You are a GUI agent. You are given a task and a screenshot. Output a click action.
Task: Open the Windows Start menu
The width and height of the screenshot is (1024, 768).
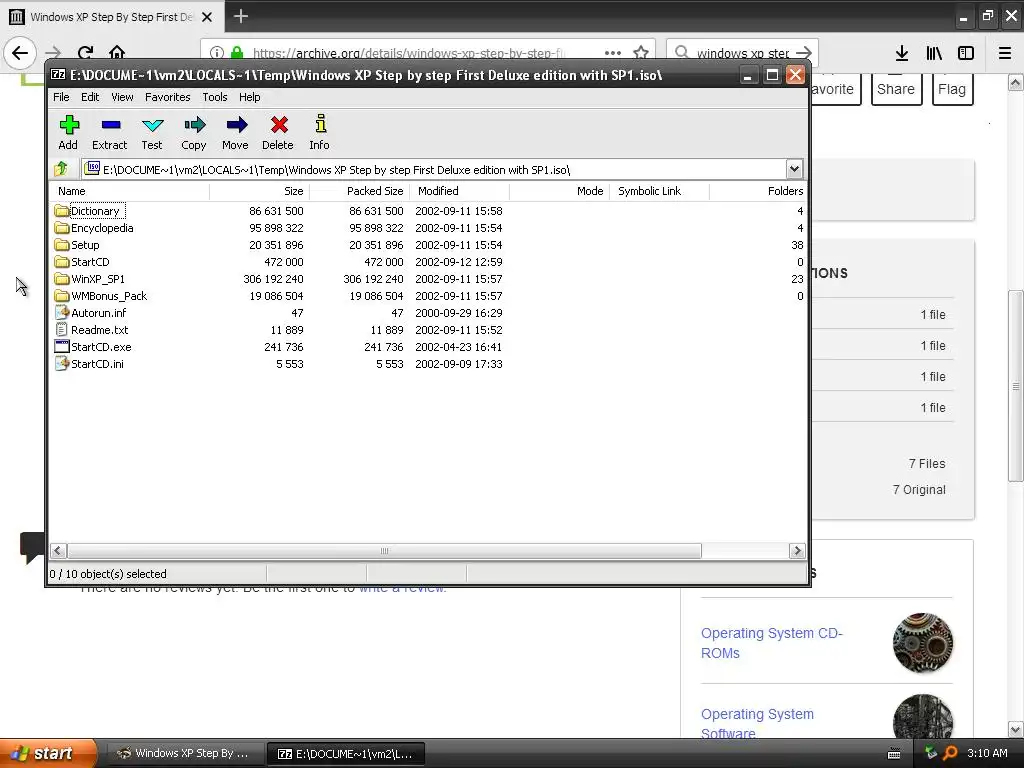point(48,753)
